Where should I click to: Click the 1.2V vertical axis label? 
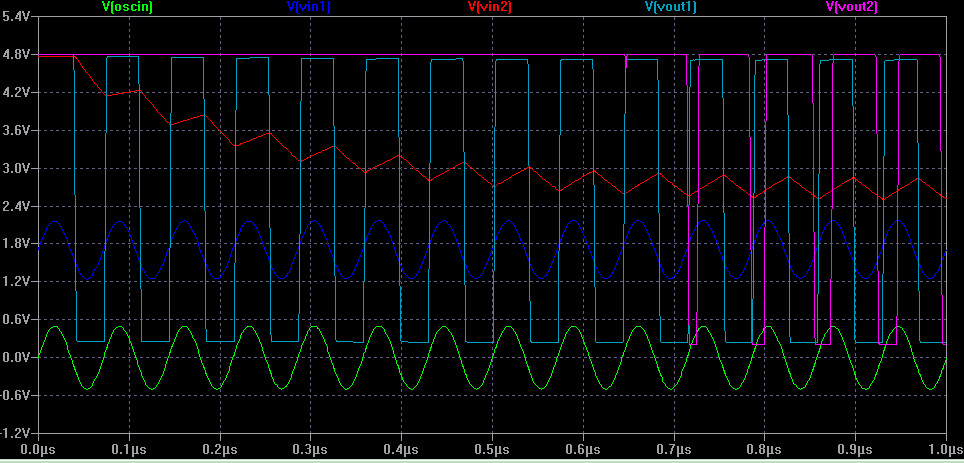point(16,282)
